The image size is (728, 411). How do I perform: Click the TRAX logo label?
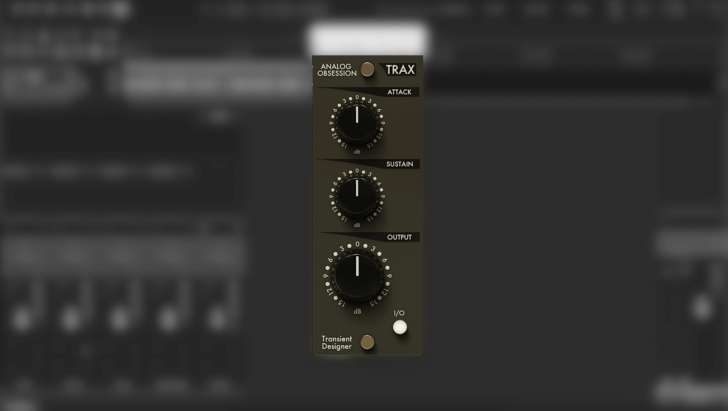[x=400, y=70]
